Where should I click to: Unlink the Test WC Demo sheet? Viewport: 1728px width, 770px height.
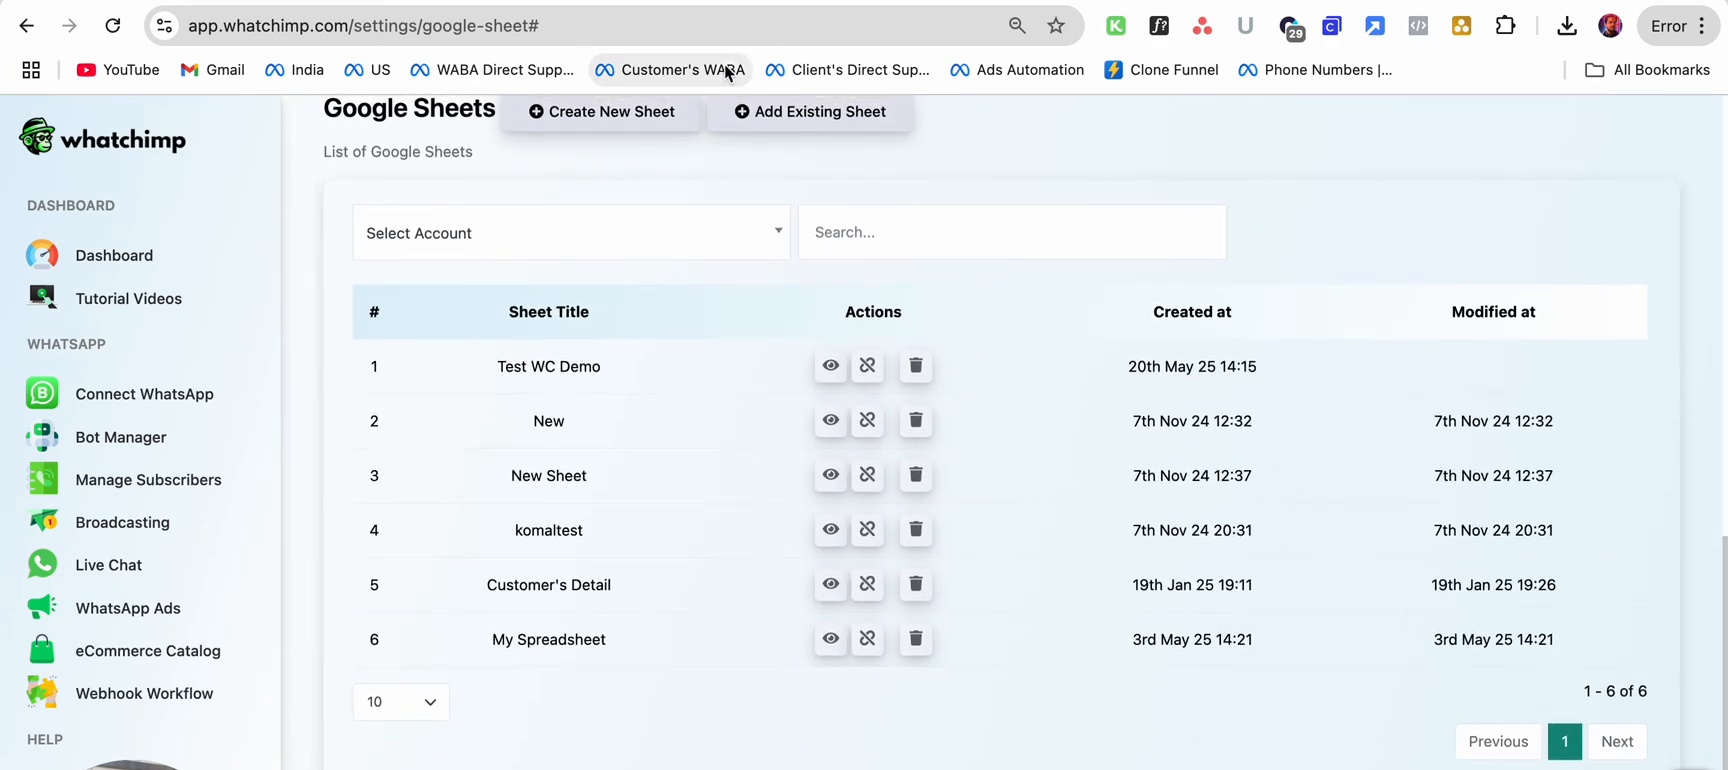867,366
